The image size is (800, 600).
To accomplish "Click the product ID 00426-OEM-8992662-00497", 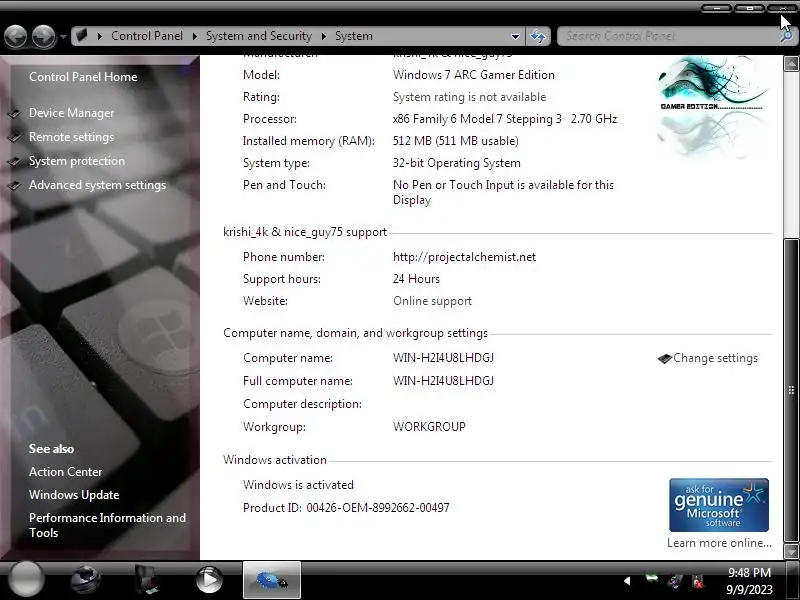I will tap(378, 508).
